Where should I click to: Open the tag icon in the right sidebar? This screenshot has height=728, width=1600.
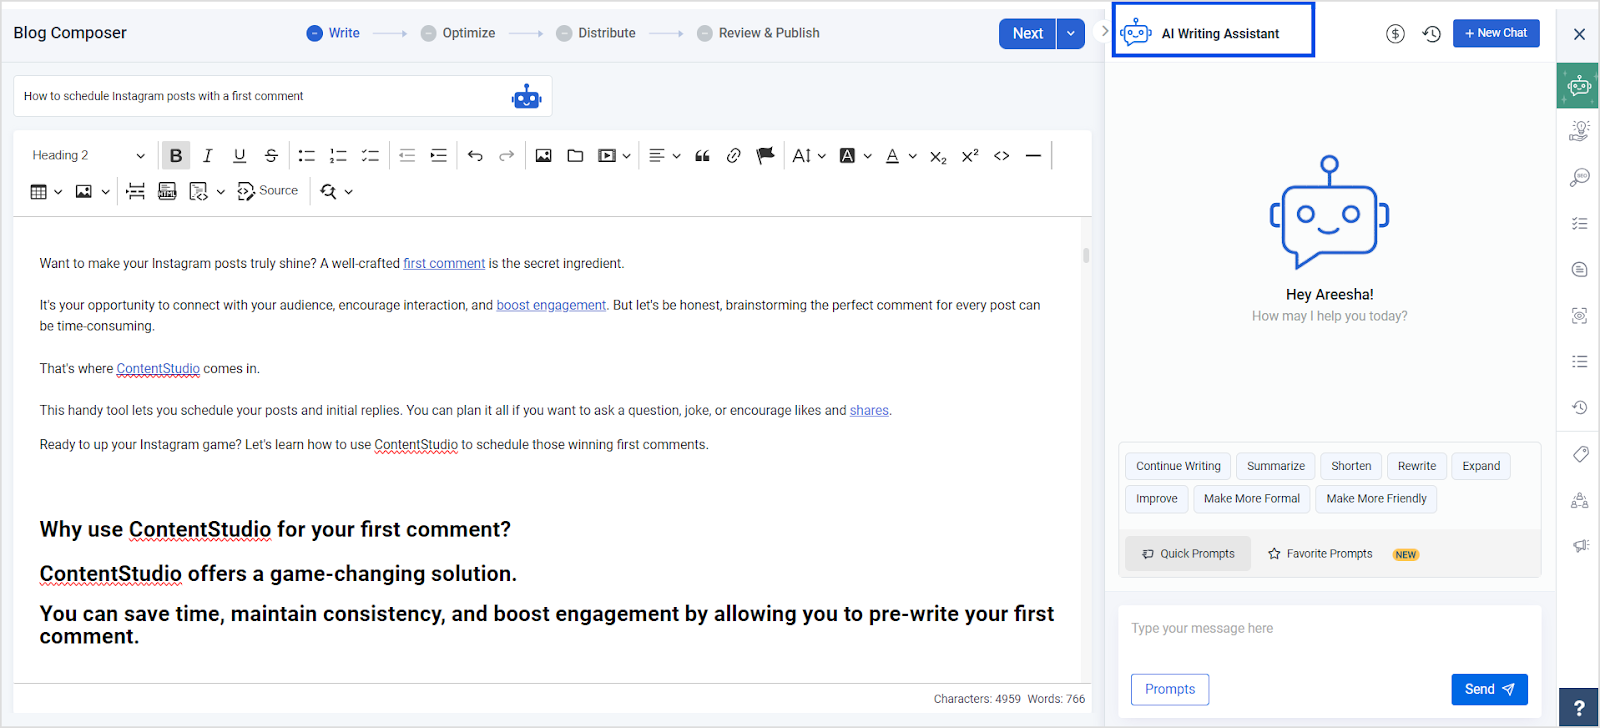(1580, 454)
